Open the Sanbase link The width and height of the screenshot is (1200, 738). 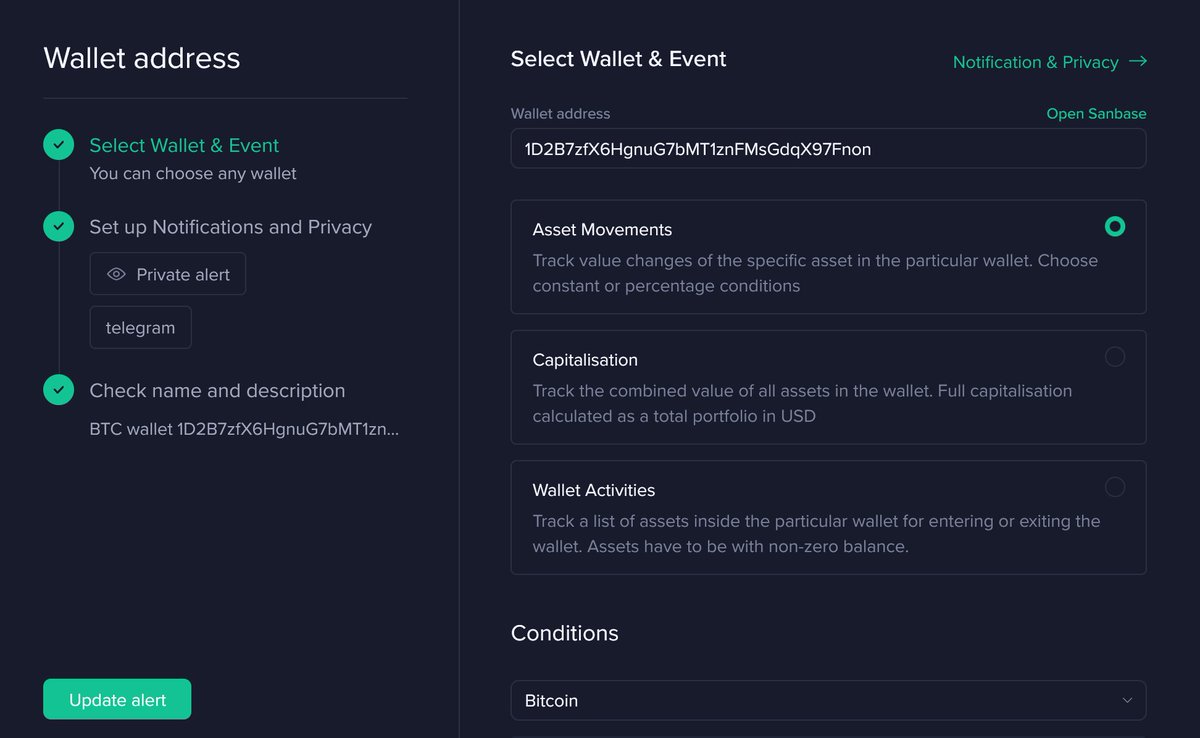[1096, 114]
